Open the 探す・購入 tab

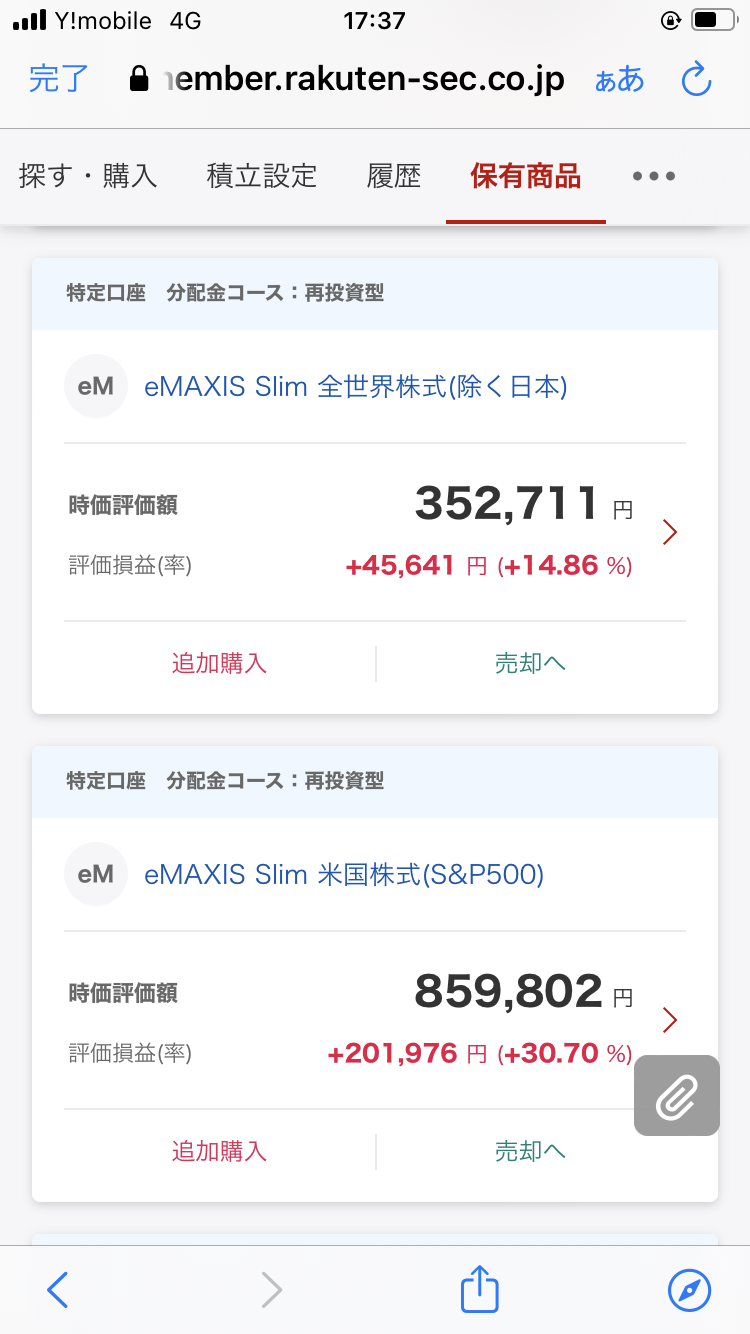pyautogui.click(x=88, y=177)
